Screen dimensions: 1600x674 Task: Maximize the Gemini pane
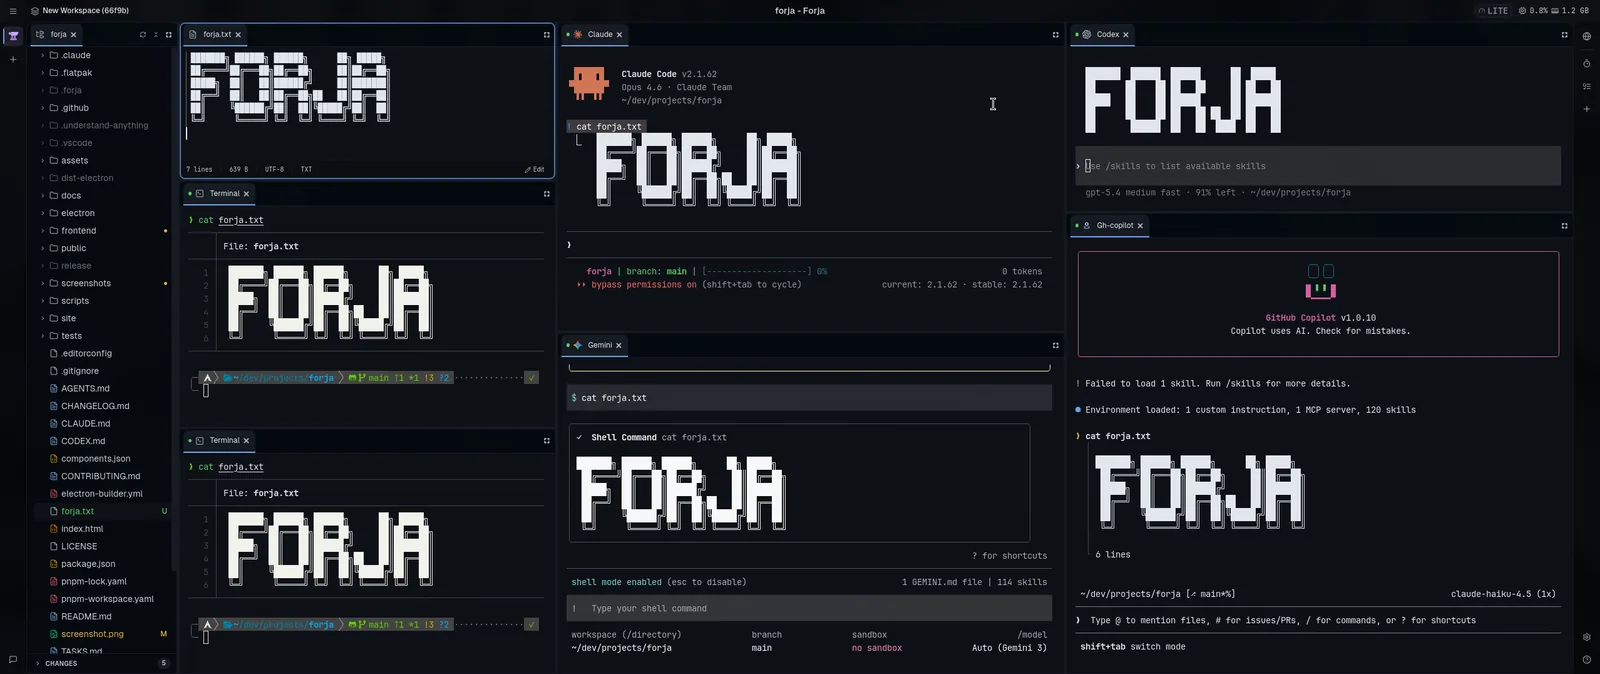1055,345
